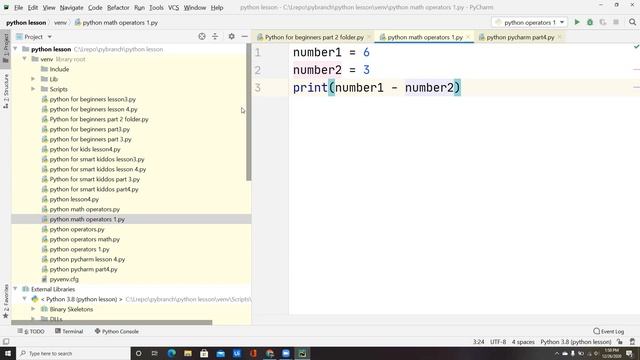This screenshot has height=360, width=640.
Task: Select python math operators.py file
Action: (84, 209)
